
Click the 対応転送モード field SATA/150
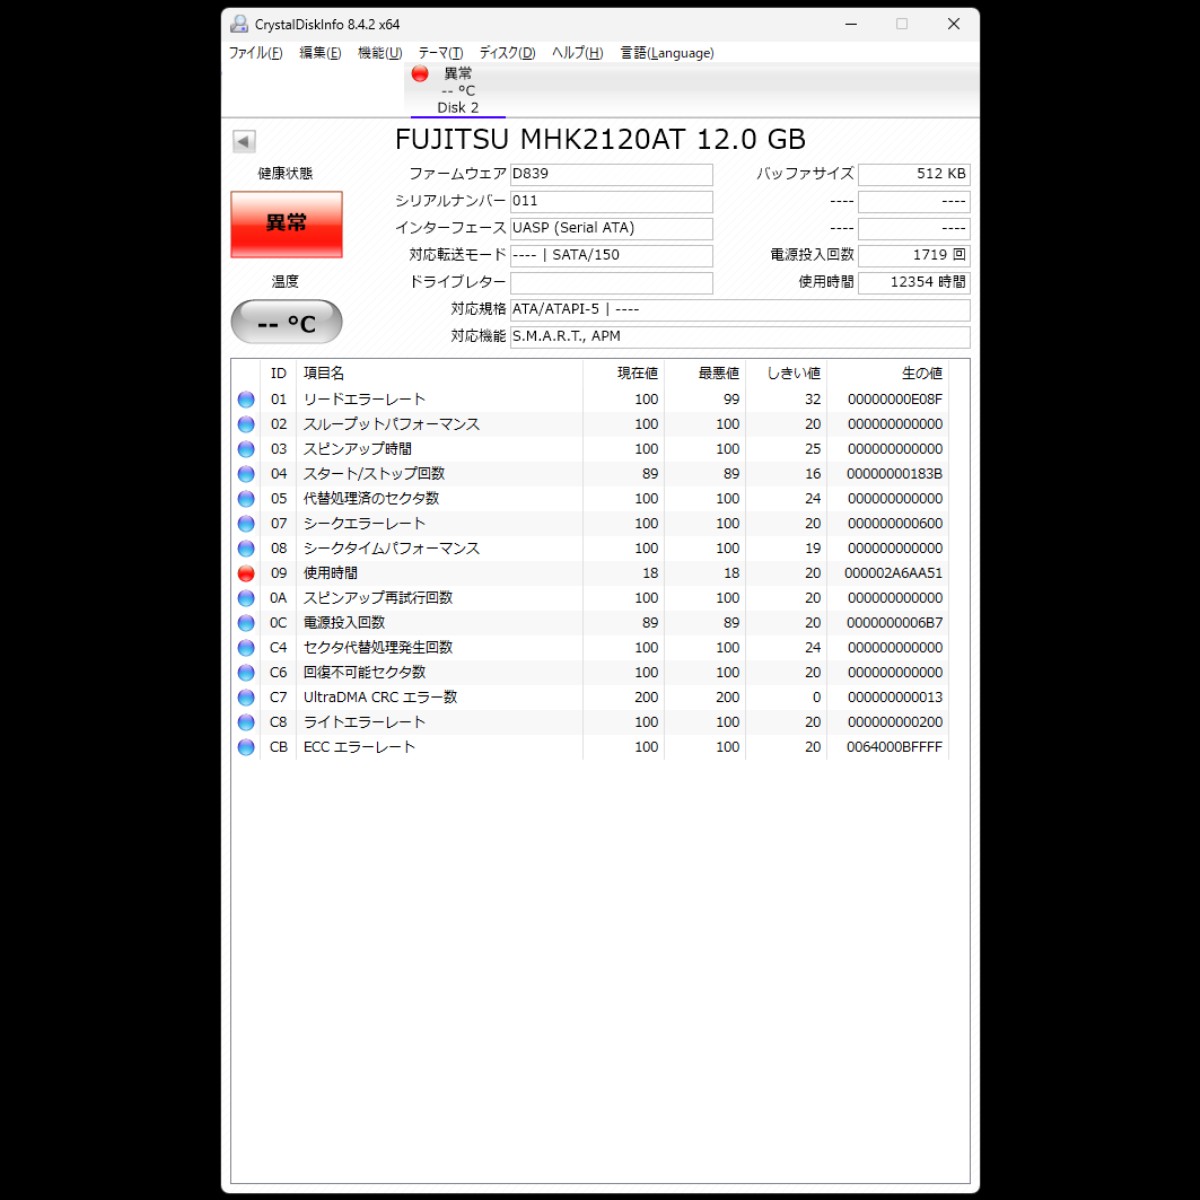[611, 255]
